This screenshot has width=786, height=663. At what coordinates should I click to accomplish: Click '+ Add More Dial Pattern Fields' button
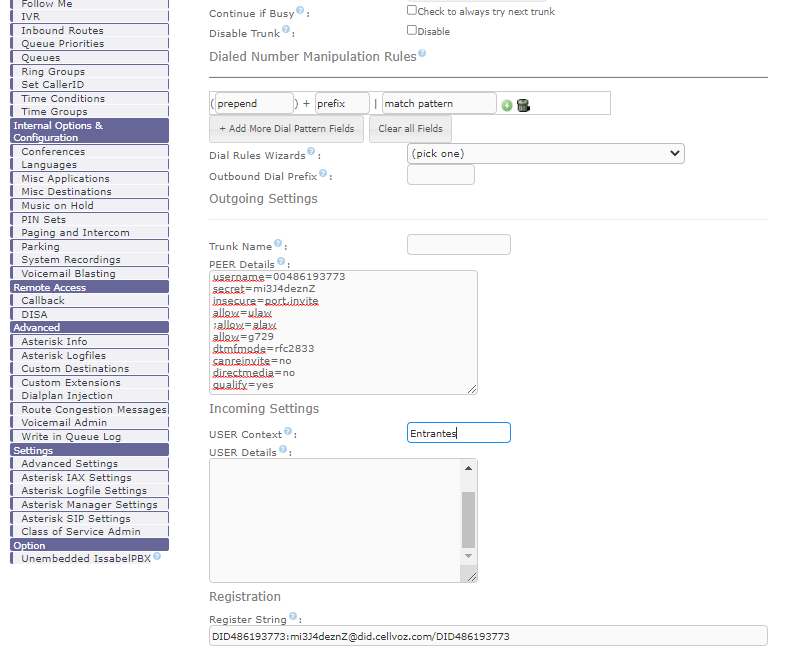[286, 129]
